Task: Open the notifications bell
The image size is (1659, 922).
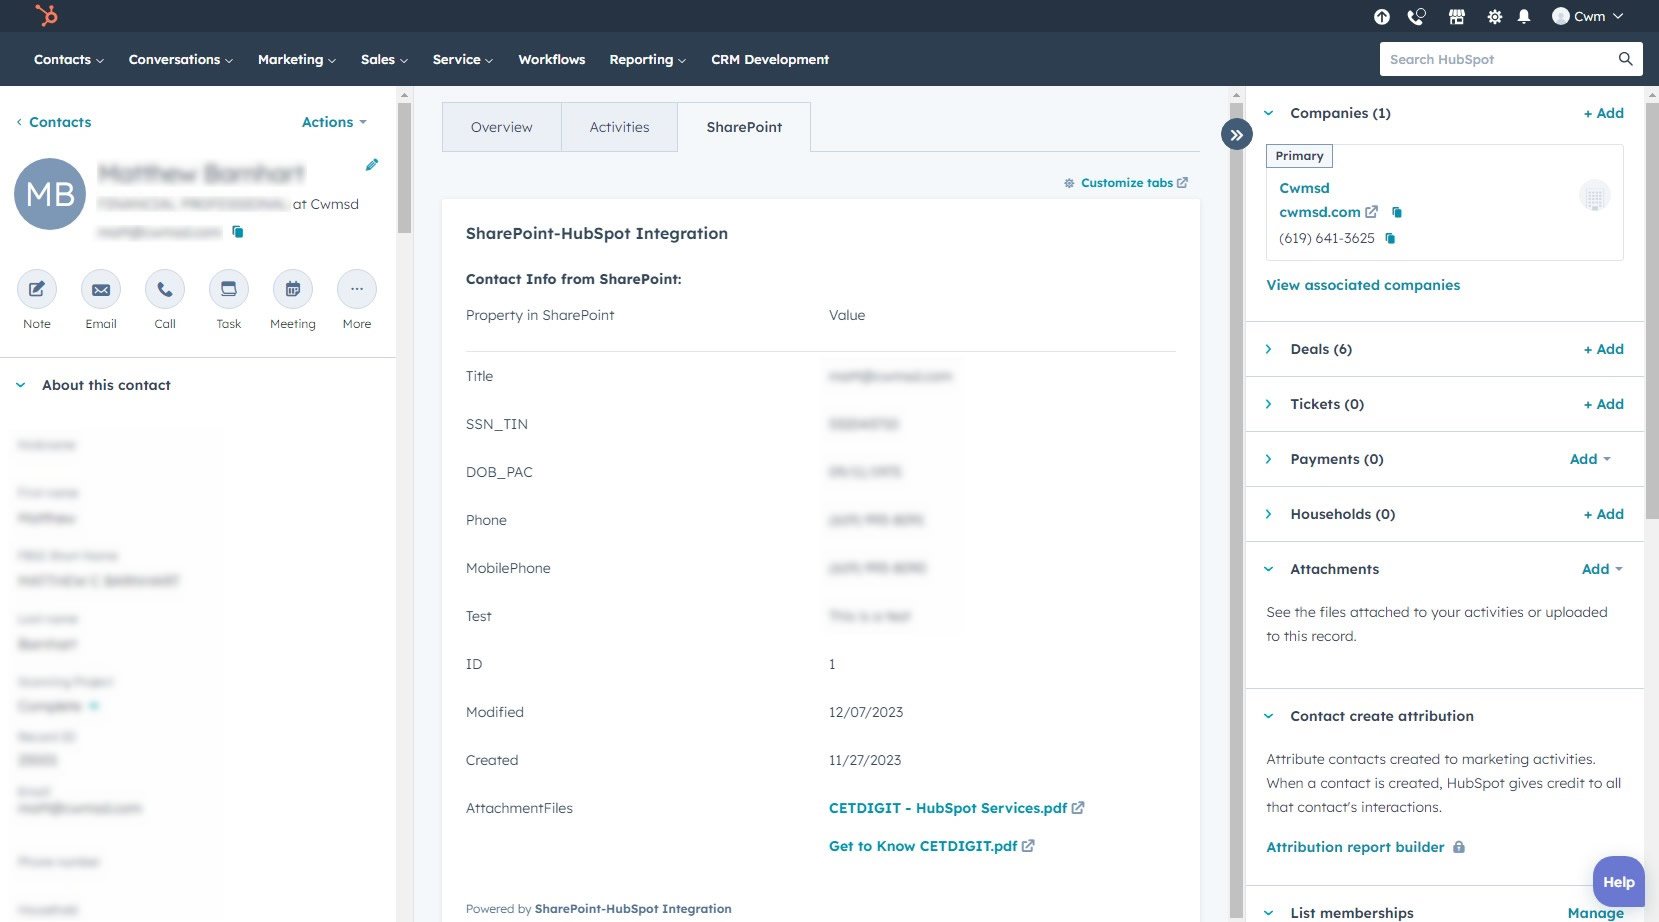Action: pos(1523,16)
